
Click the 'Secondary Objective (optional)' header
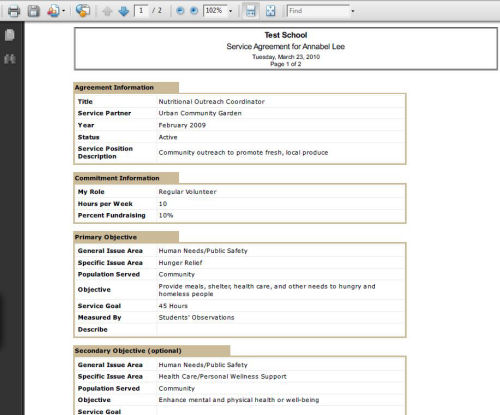tap(152, 351)
